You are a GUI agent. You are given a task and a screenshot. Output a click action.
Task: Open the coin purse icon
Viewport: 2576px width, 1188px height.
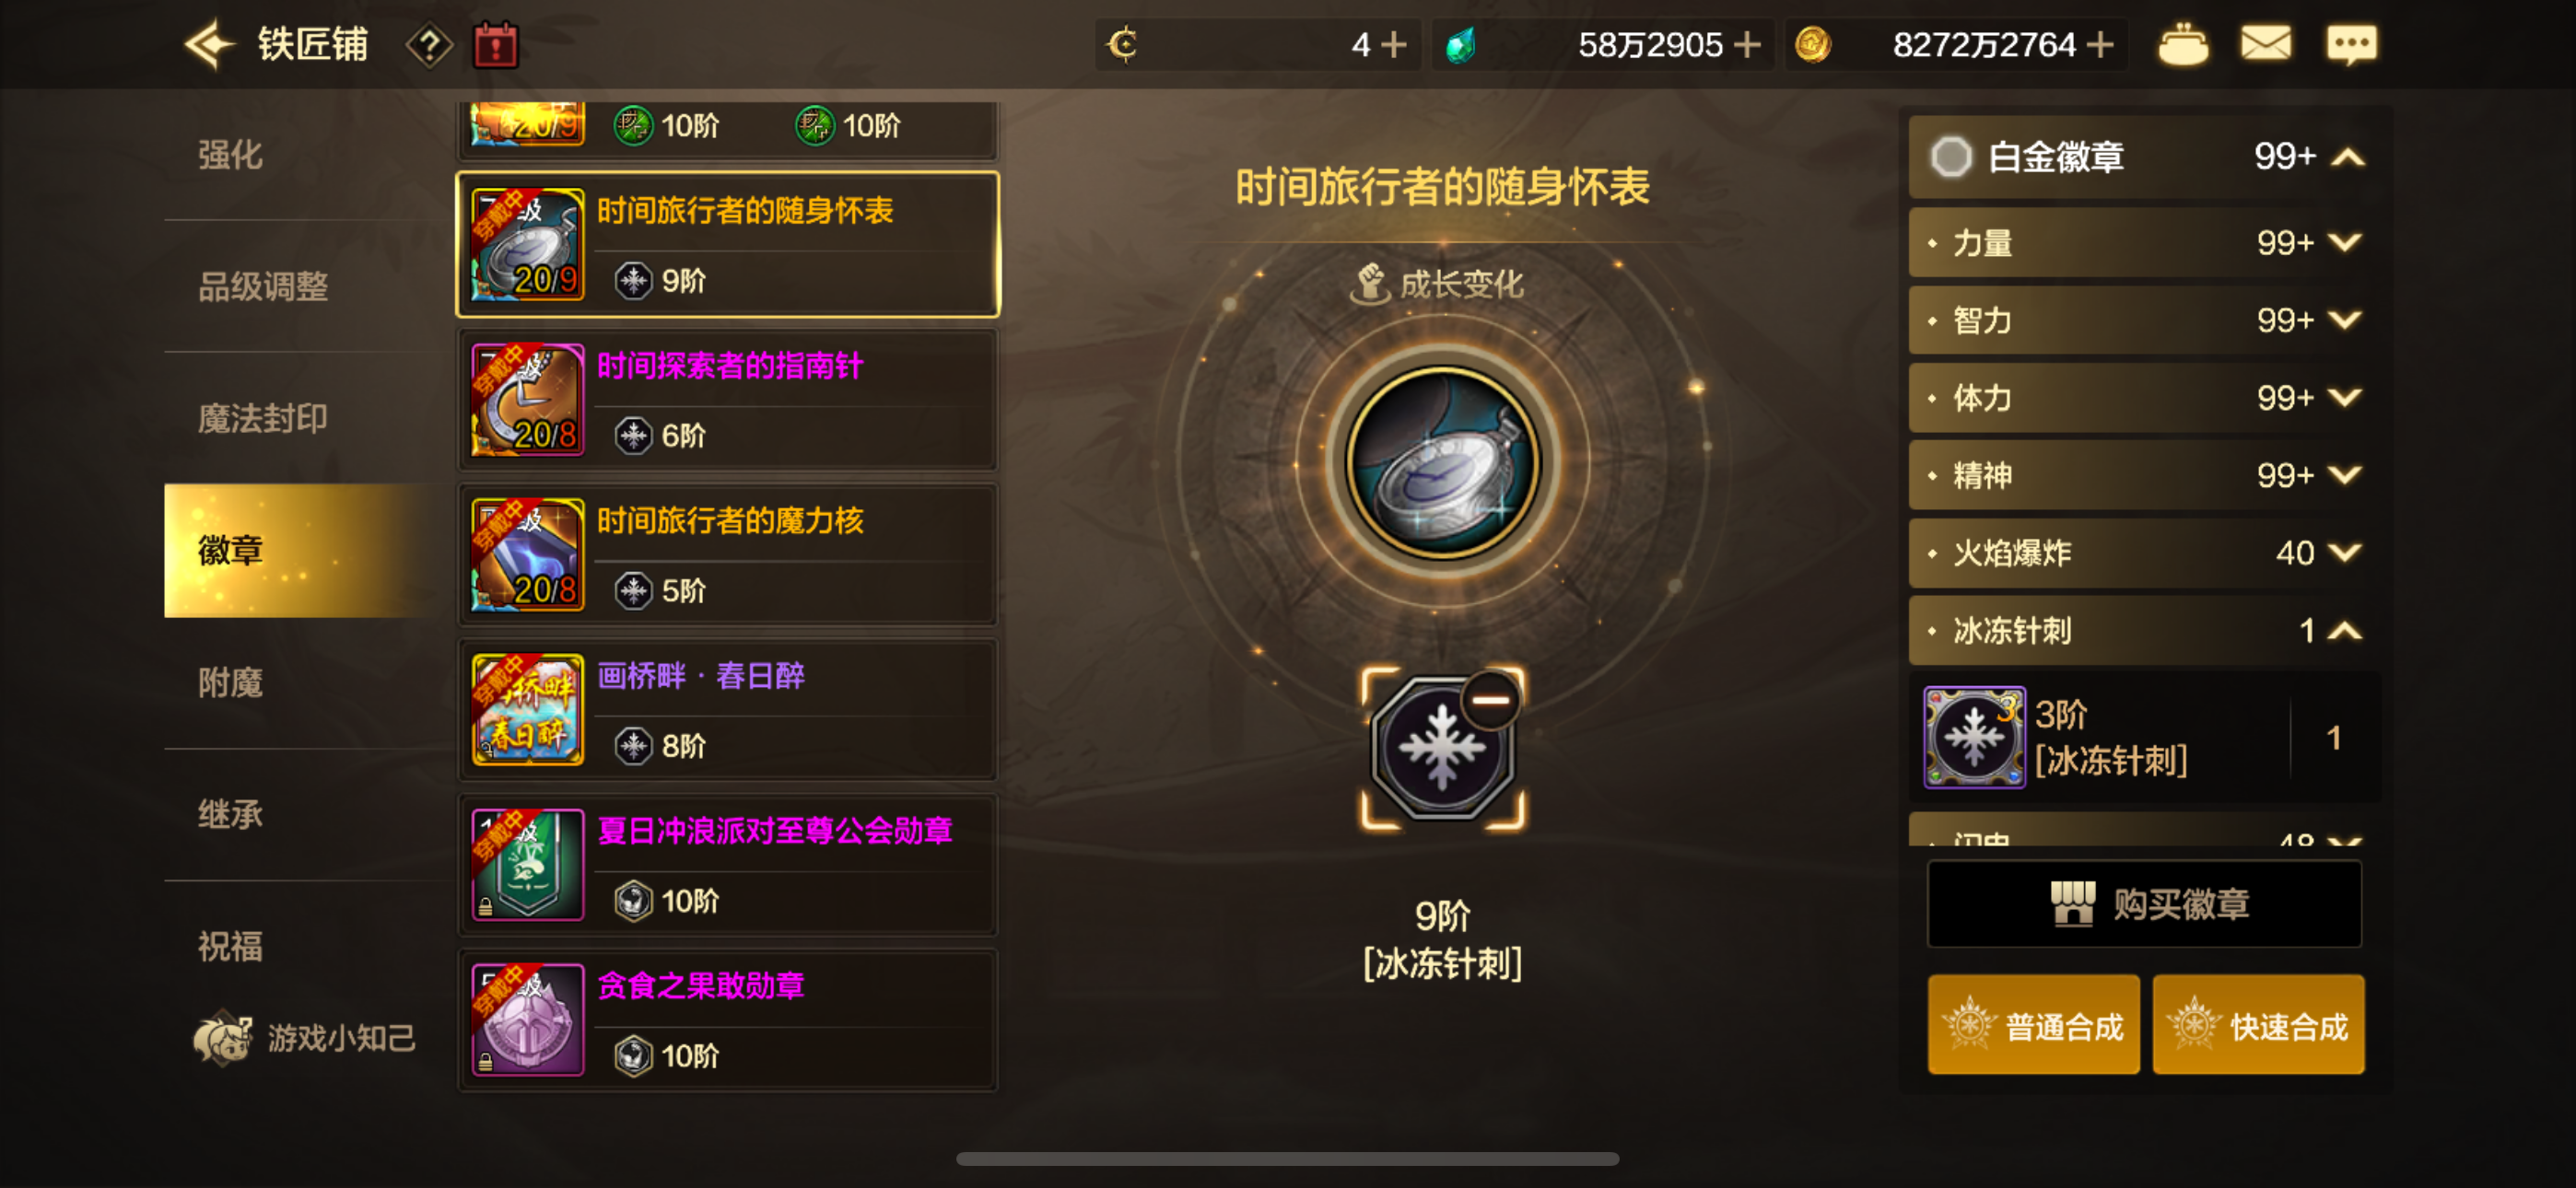pos(2183,45)
